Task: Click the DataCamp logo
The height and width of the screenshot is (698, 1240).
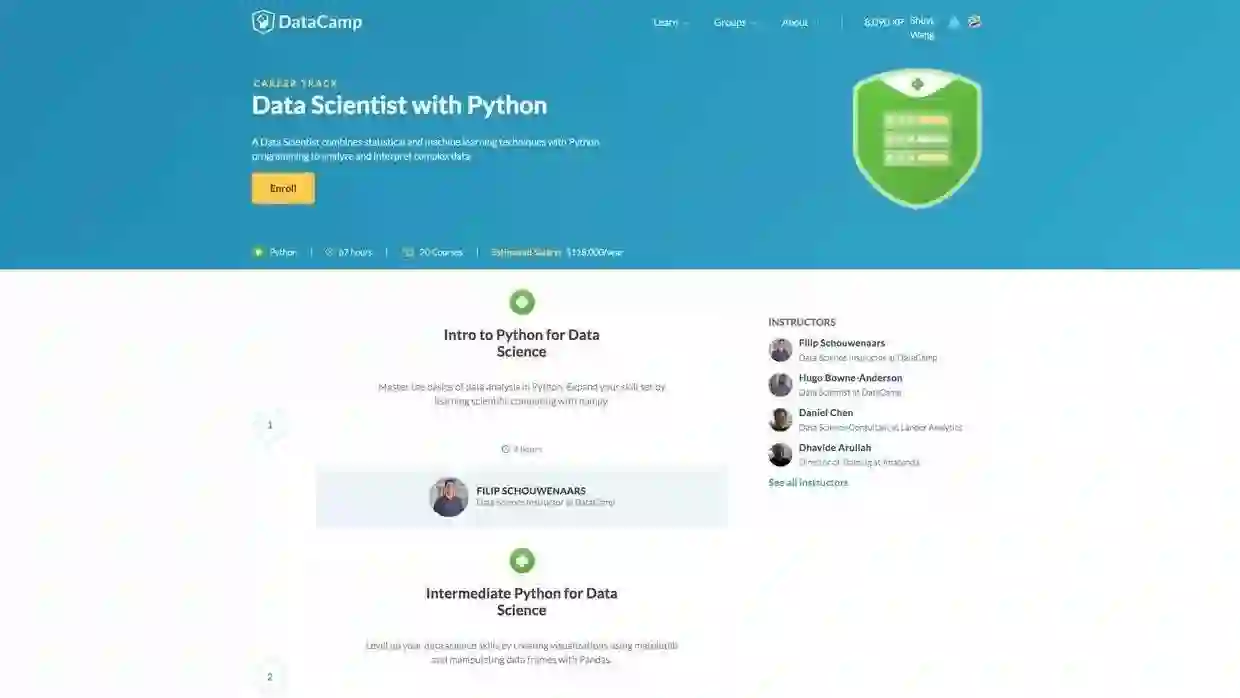Action: click(x=307, y=22)
